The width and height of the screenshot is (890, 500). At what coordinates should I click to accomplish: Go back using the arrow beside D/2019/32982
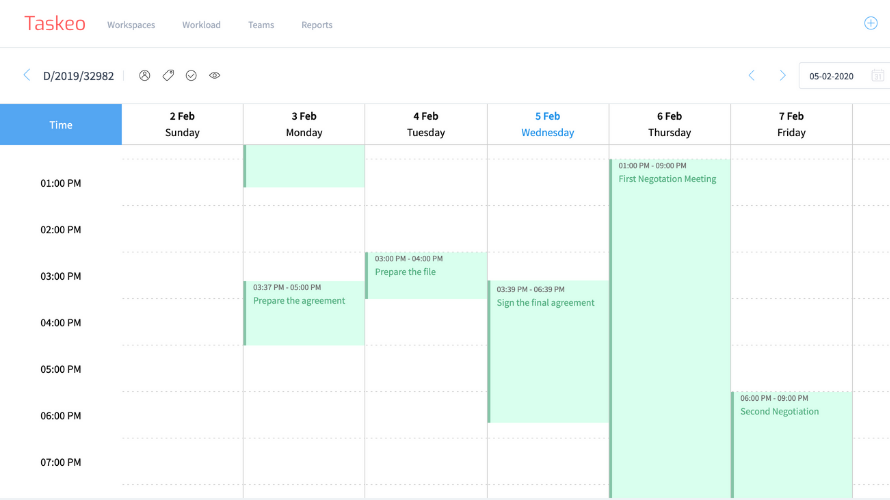pyautogui.click(x=27, y=75)
